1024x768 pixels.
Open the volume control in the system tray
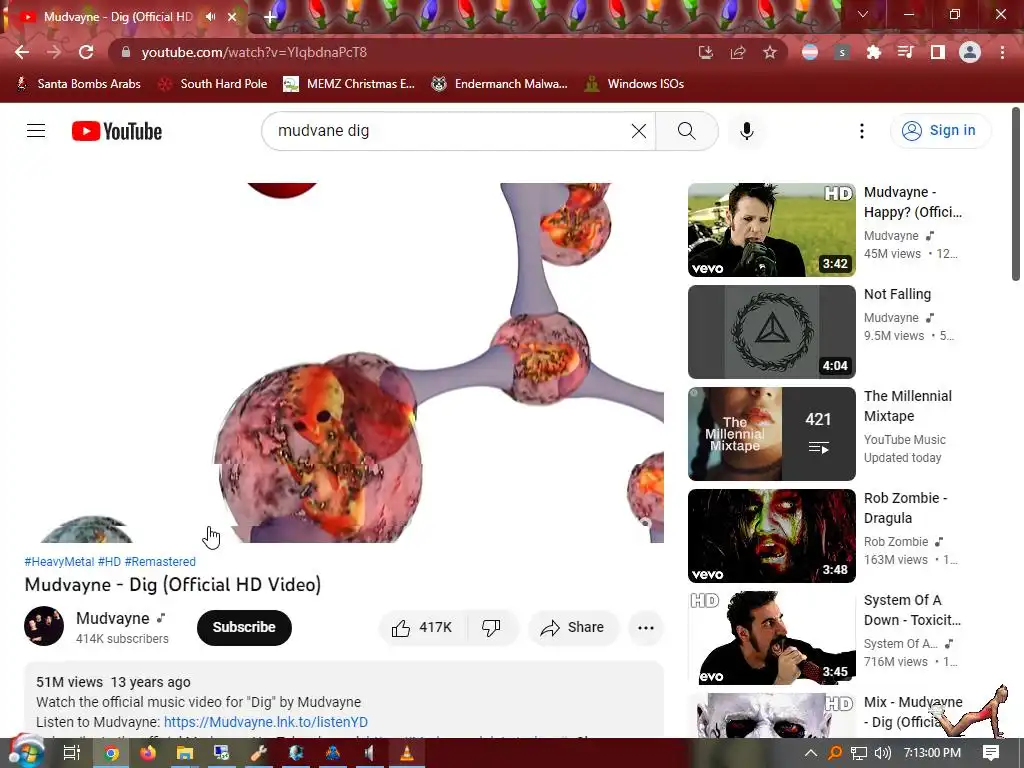click(883, 753)
